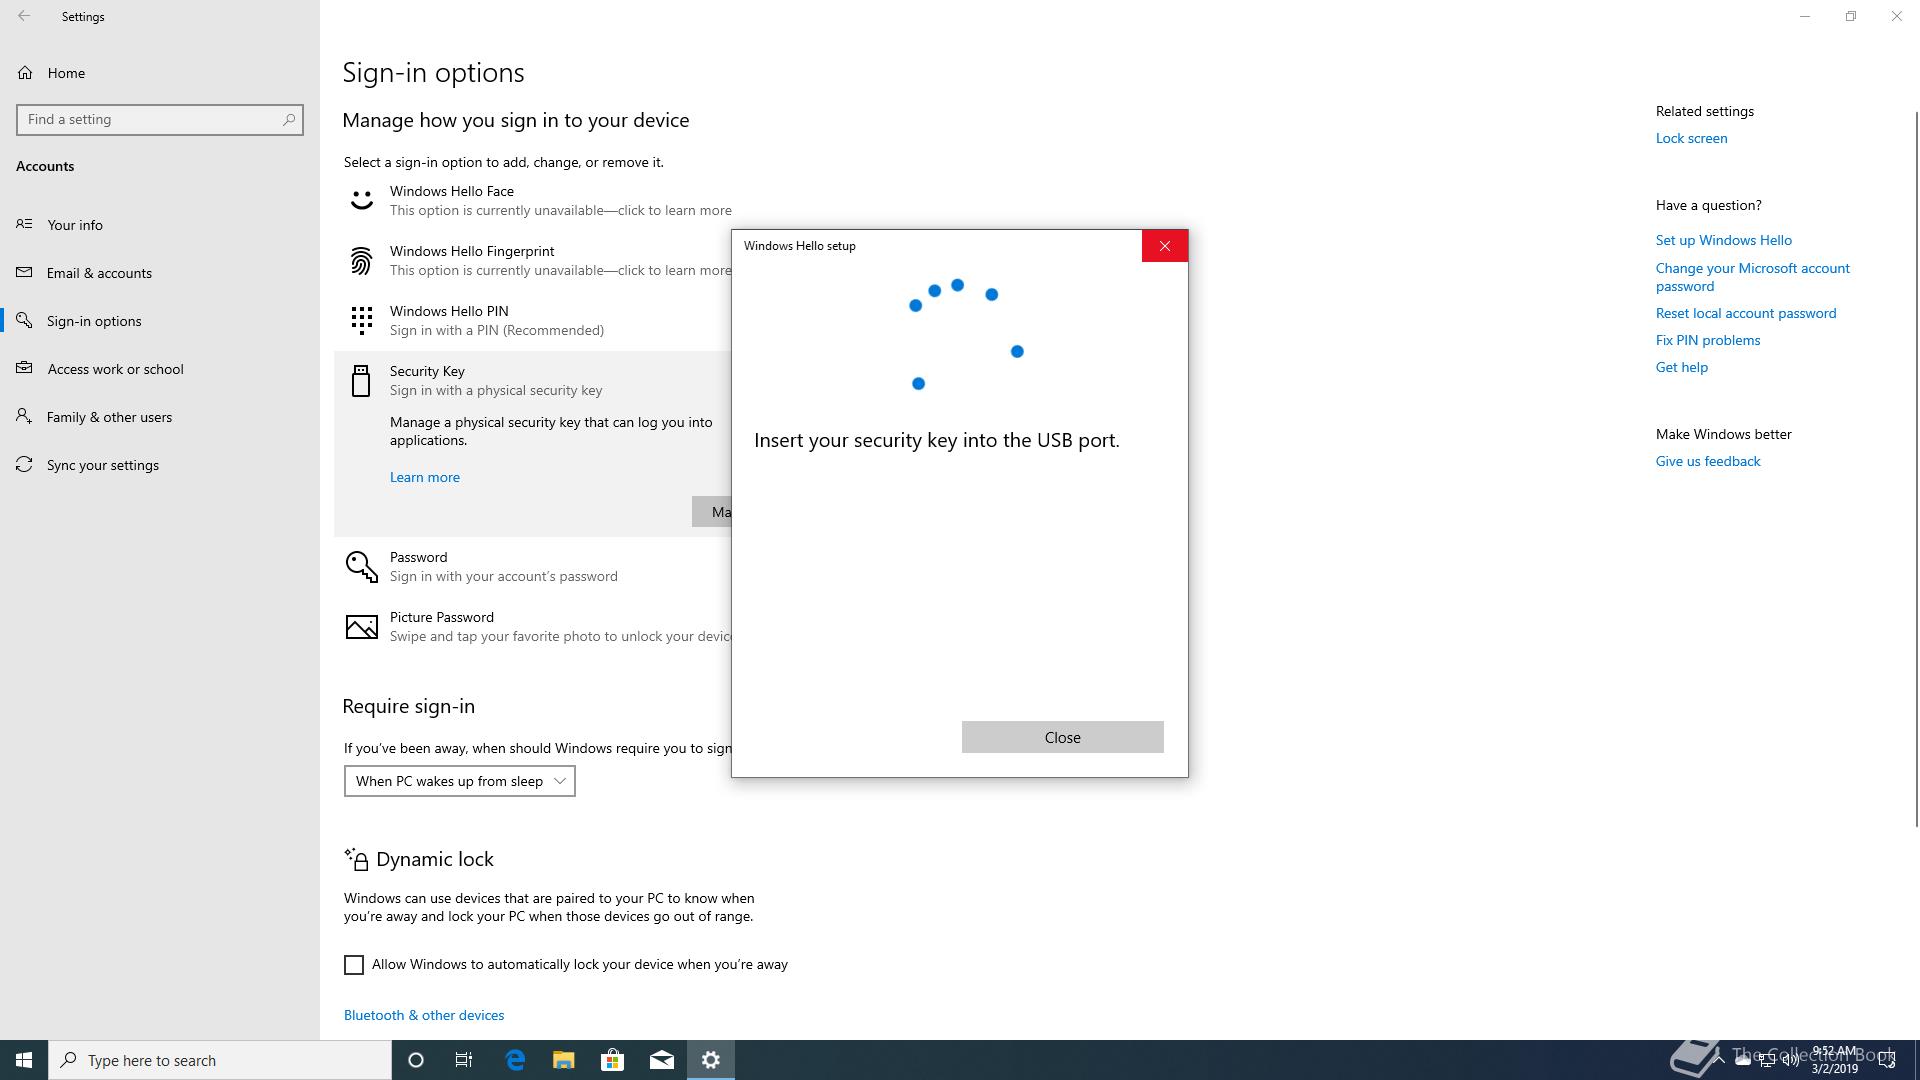Open Cortana from the taskbar
Screen dimensions: 1920x1080
click(x=416, y=1060)
